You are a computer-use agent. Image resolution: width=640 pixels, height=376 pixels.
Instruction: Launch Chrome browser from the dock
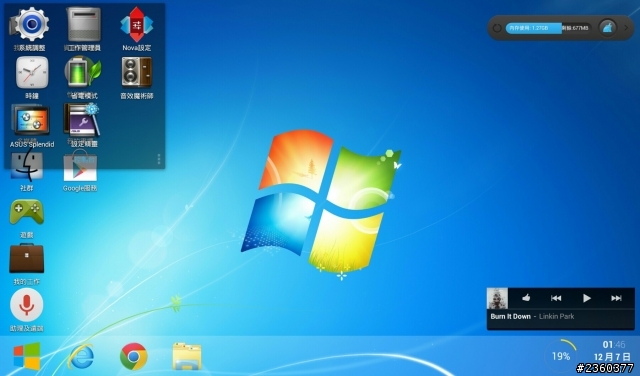click(133, 356)
